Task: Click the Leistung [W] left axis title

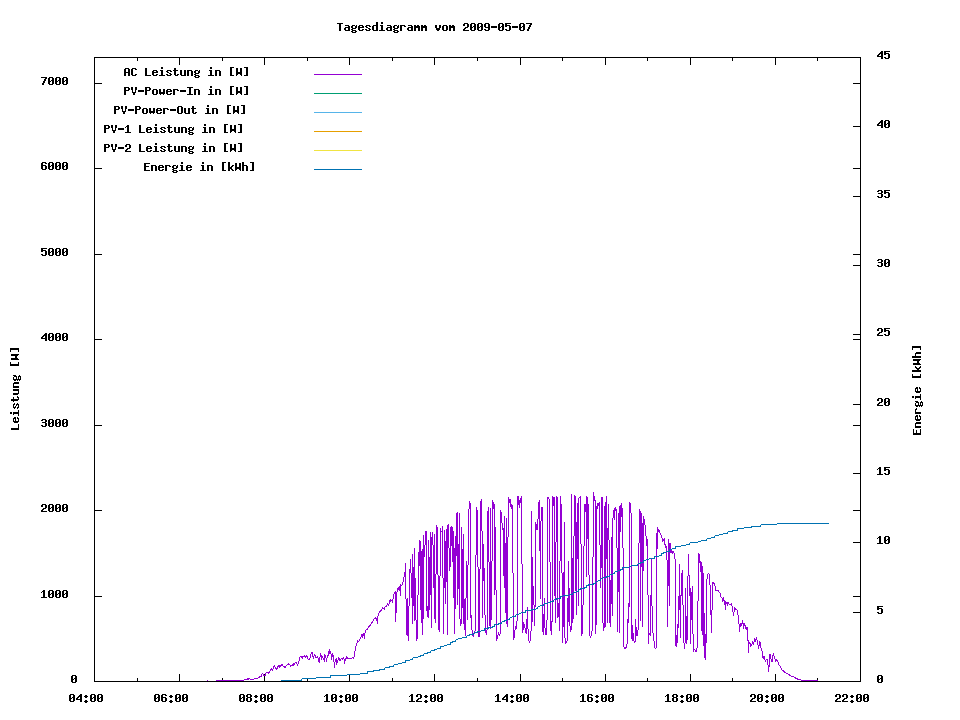Action: pyautogui.click(x=15, y=388)
